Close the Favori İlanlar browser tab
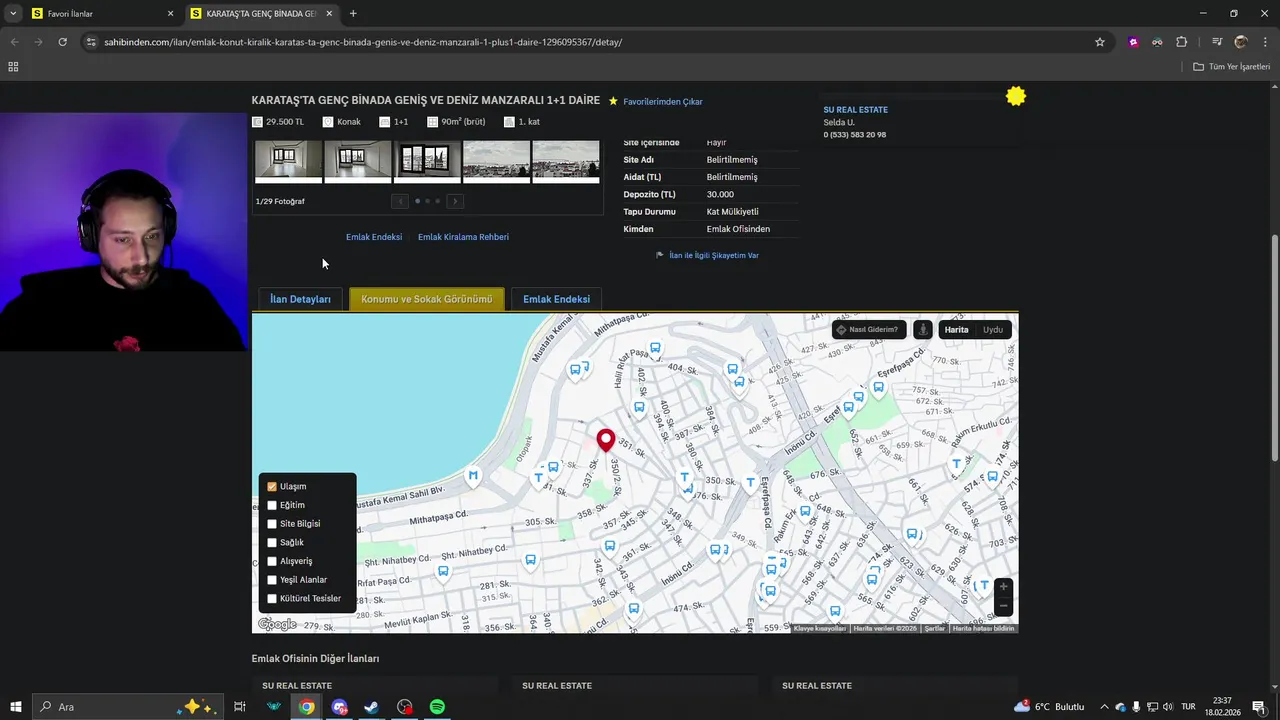The image size is (1280, 720). (170, 14)
